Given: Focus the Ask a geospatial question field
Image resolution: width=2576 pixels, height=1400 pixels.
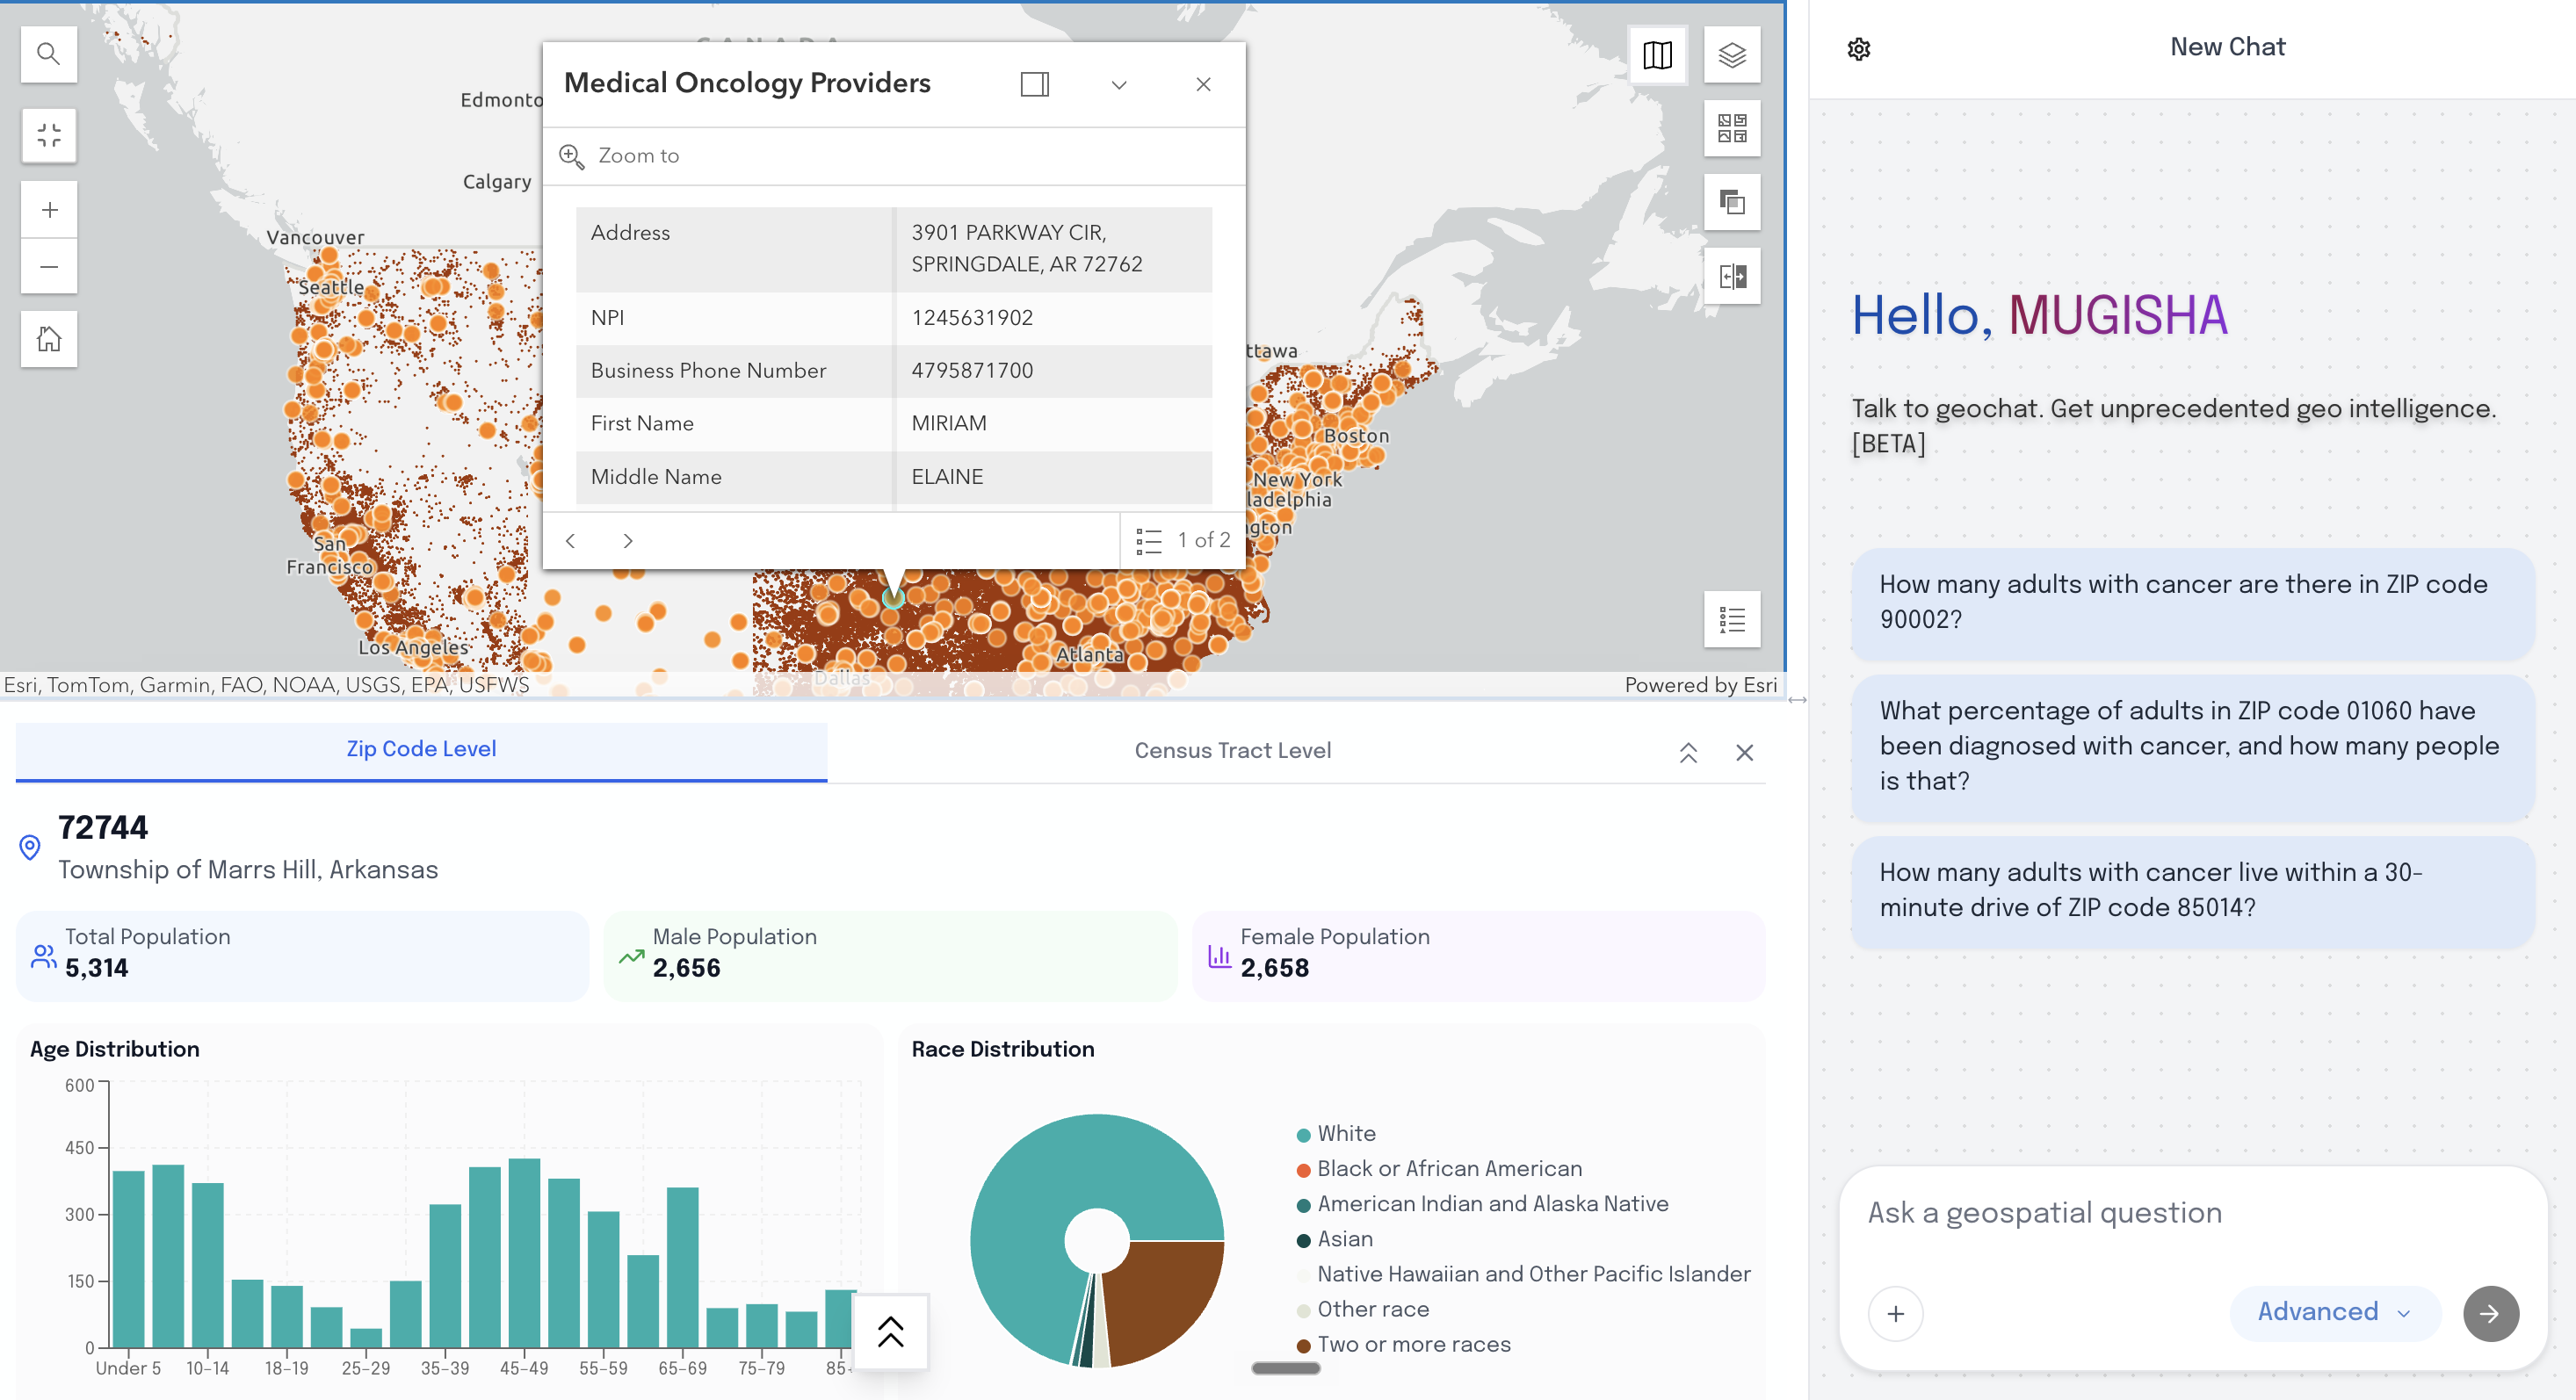Looking at the screenshot, I should [2192, 1213].
